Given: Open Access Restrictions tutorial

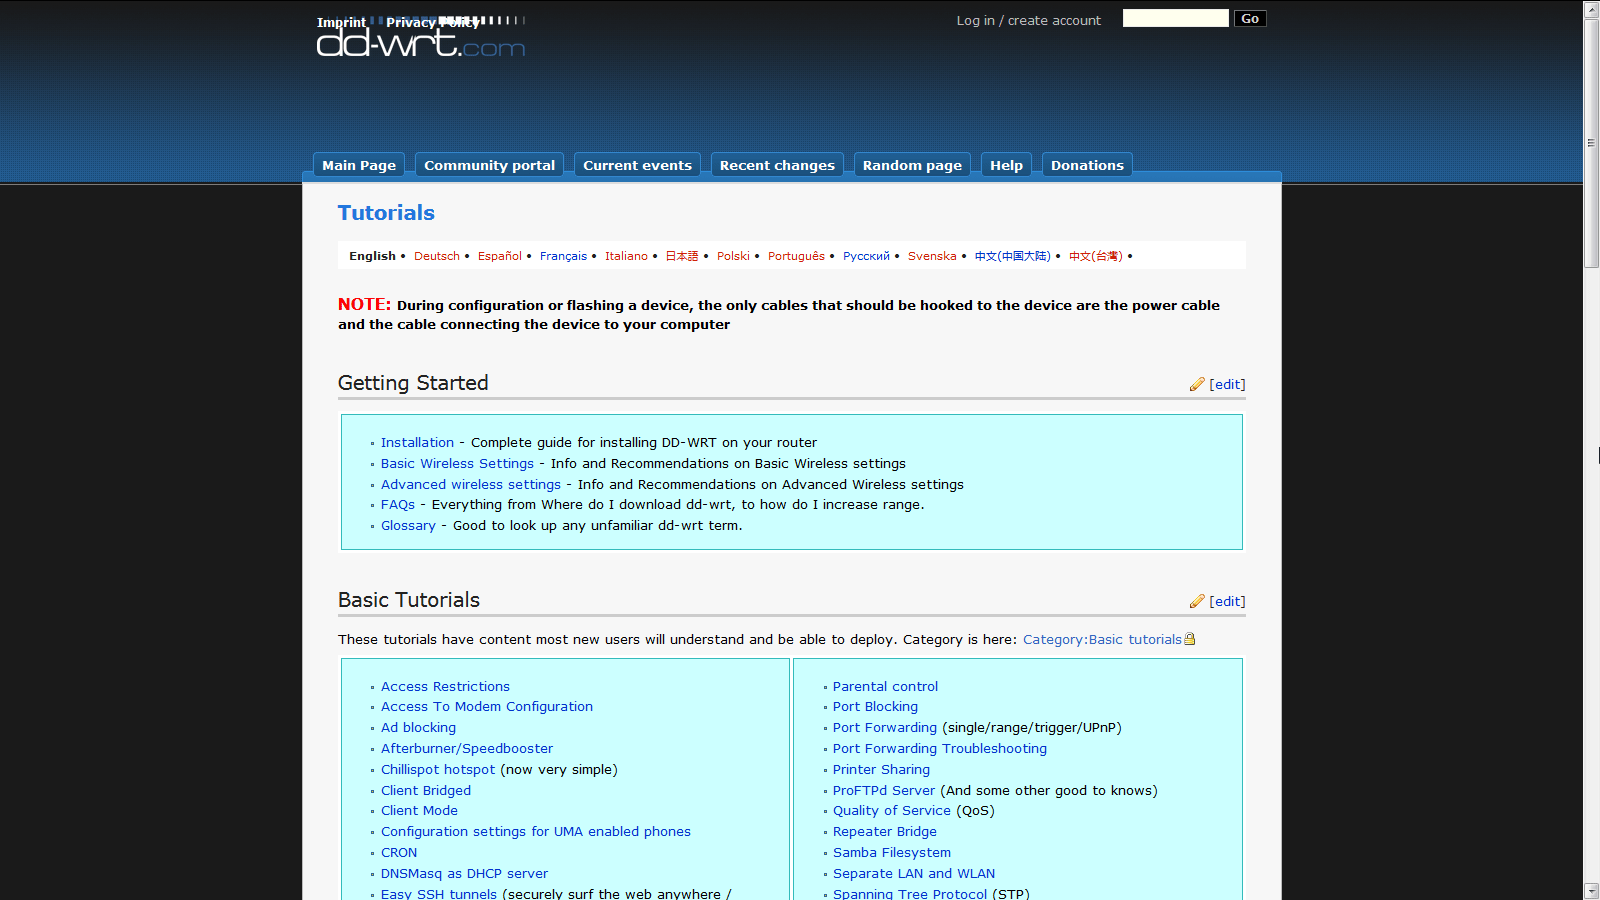Looking at the screenshot, I should 445,686.
